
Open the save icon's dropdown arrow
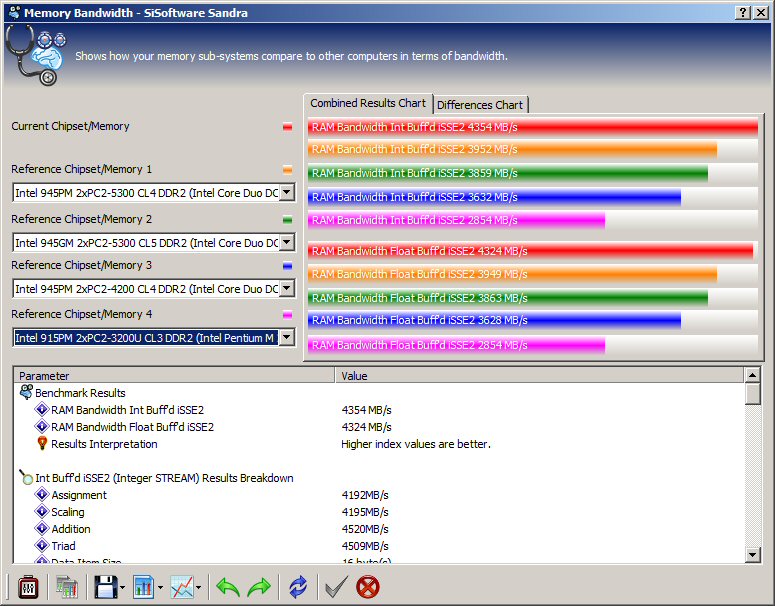point(122,588)
